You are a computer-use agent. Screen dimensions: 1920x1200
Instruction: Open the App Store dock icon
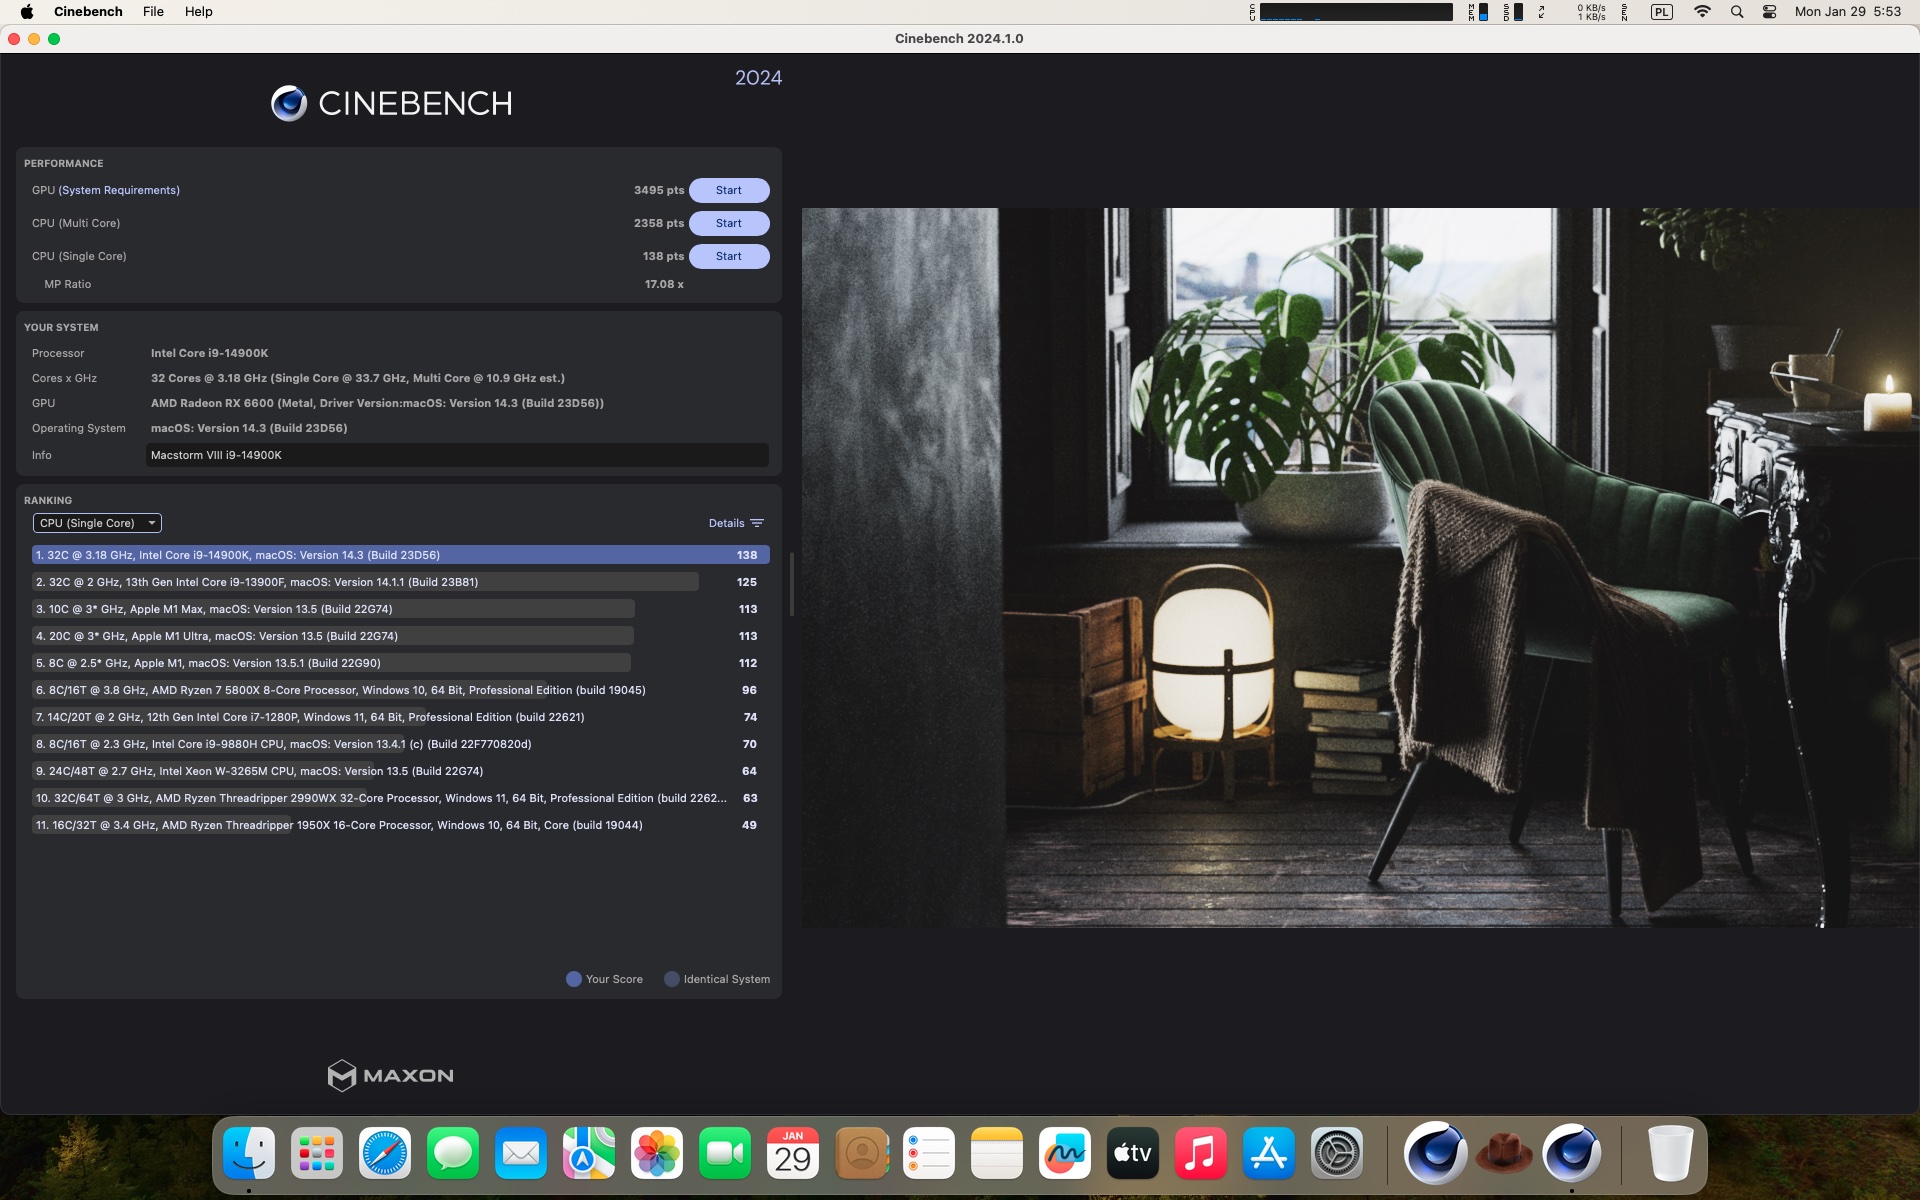1268,1154
